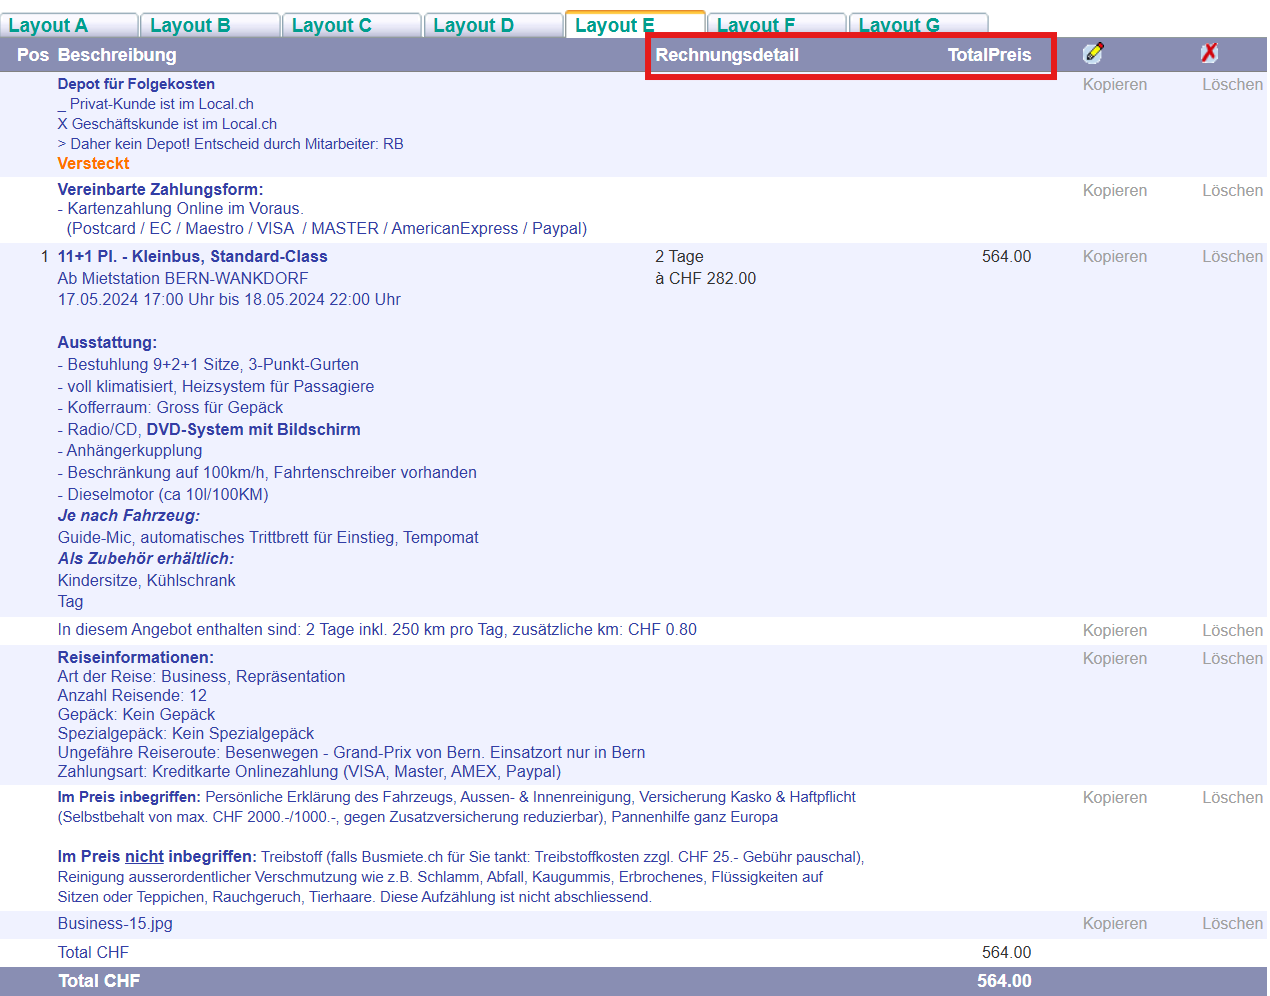The height and width of the screenshot is (996, 1270).
Task: Click the bold 564.00 footer total
Action: pos(1004,981)
